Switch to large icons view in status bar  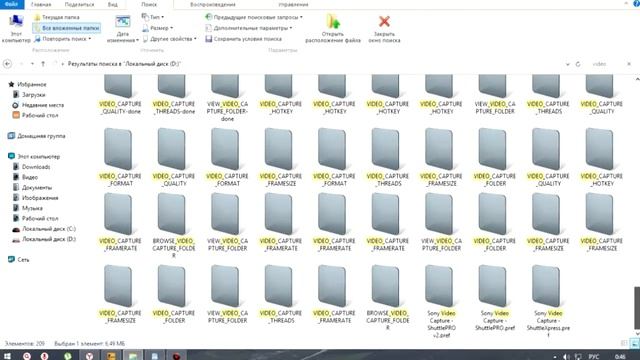click(x=634, y=344)
